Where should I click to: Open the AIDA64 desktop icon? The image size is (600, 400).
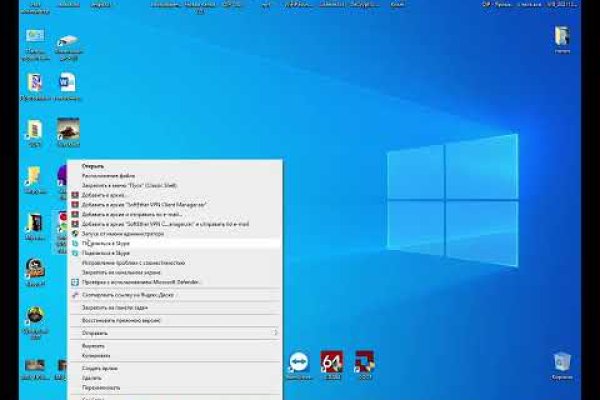coord(331,362)
